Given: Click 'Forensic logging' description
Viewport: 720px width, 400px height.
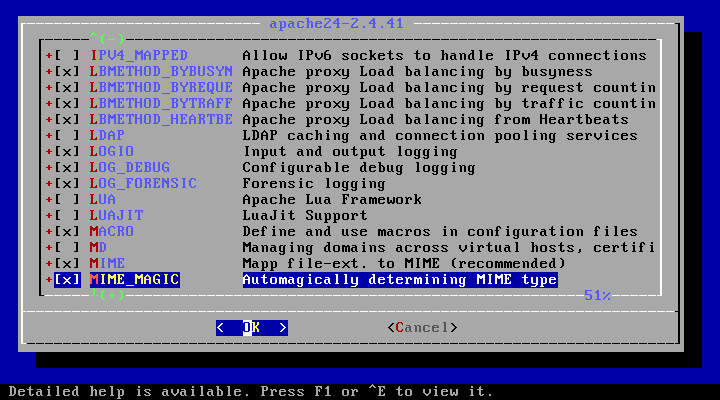Looking at the screenshot, I should 314,184.
